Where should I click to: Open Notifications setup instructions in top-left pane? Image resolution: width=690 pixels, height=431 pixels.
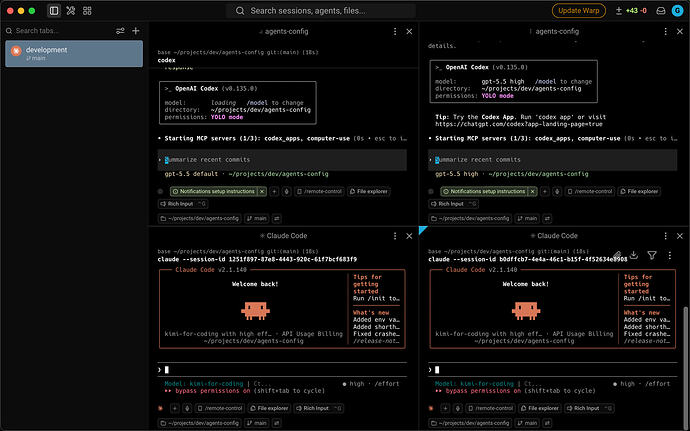213,192
